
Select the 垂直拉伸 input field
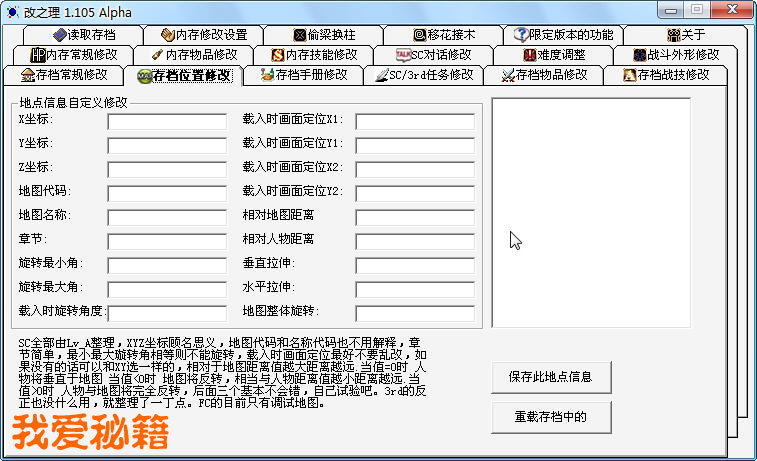coord(414,264)
